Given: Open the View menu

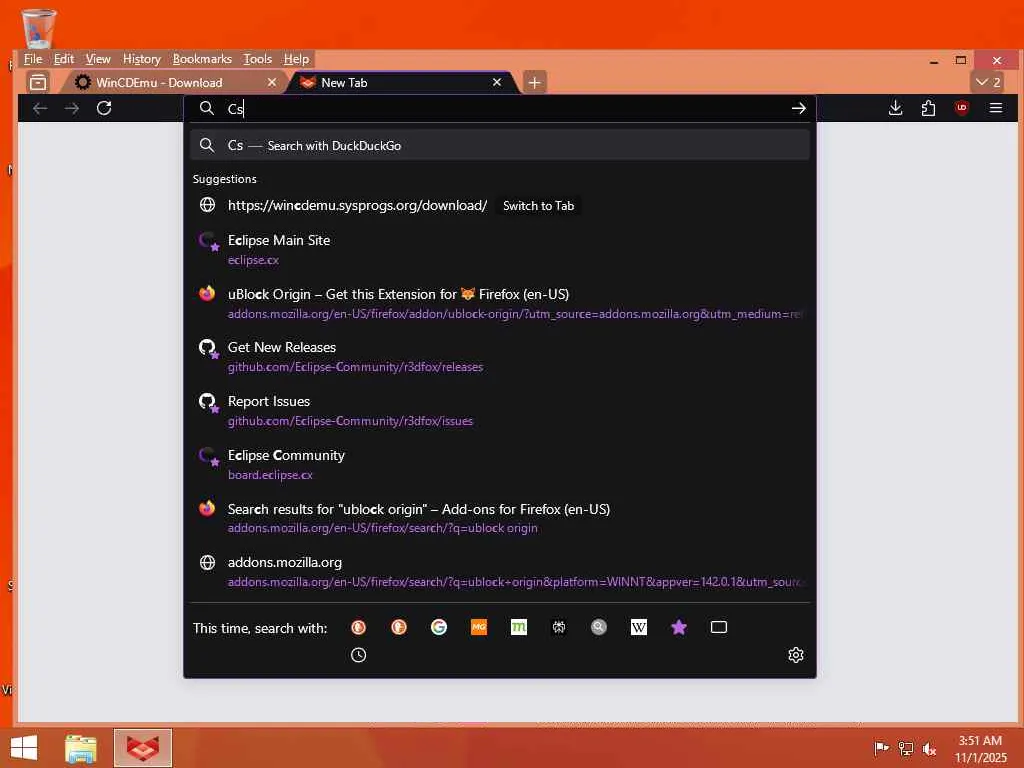Looking at the screenshot, I should click(98, 59).
